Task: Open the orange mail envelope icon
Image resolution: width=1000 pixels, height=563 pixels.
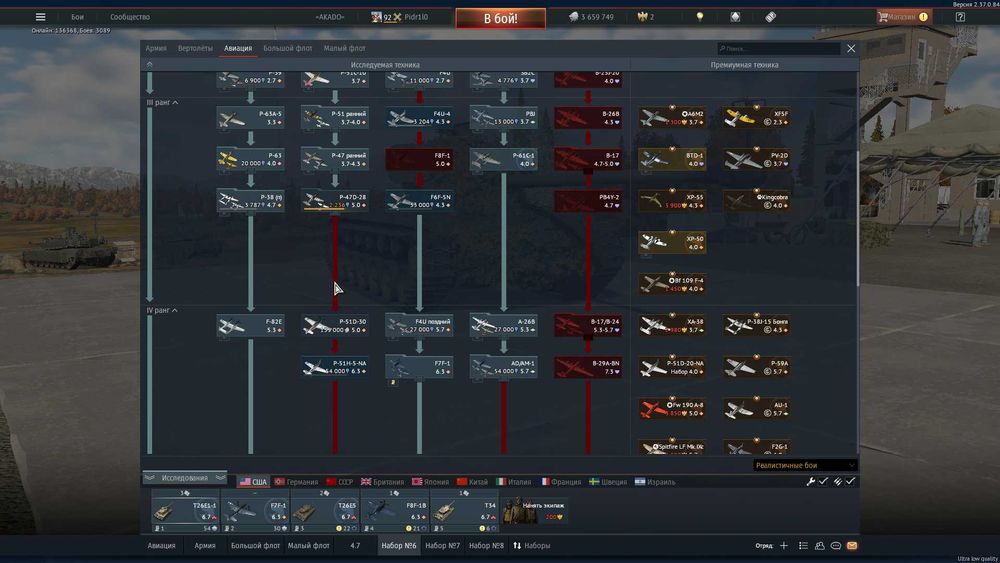Action: (852, 546)
